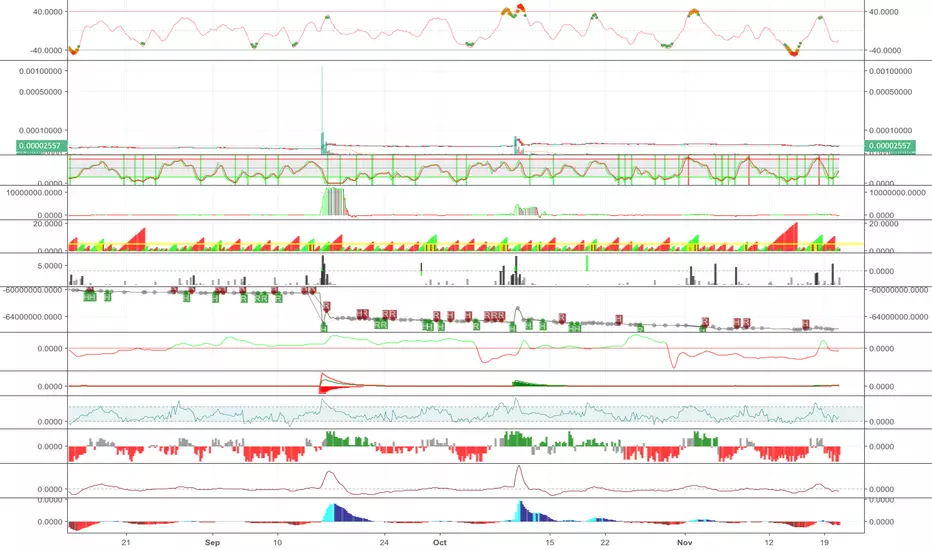Click the bright green bar in the 5.0000 pane
The image size is (932, 550).
pyautogui.click(x=587, y=263)
